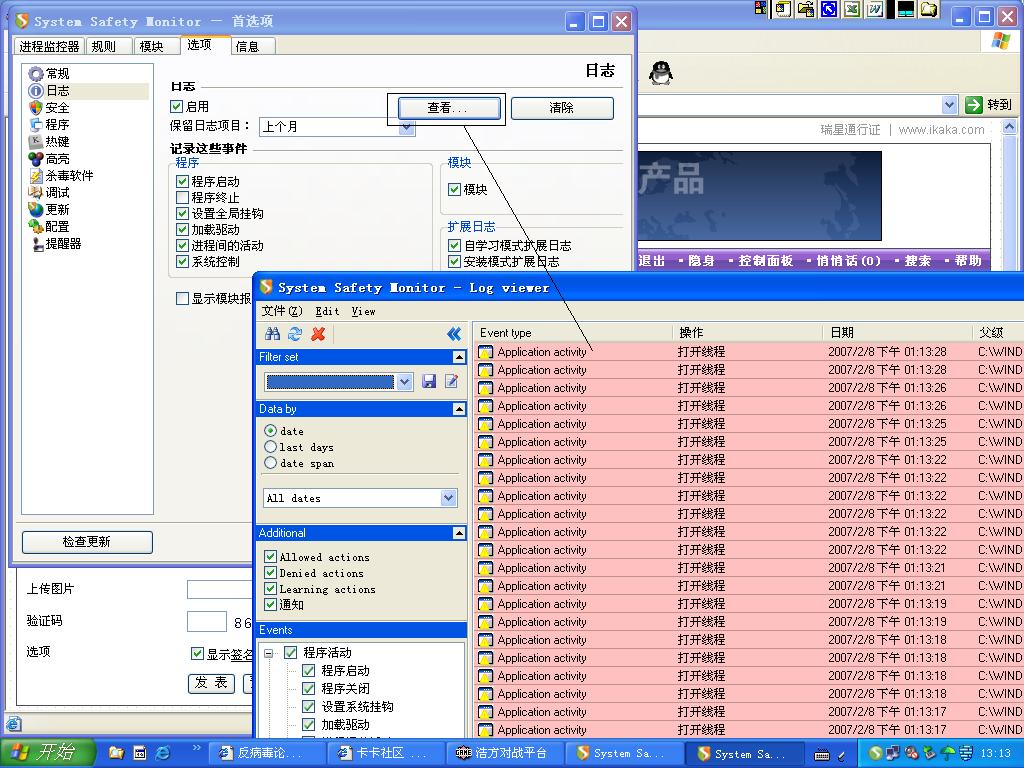The image size is (1024, 768).
Task: Enable the 程序终止 checkbox
Action: coord(182,197)
